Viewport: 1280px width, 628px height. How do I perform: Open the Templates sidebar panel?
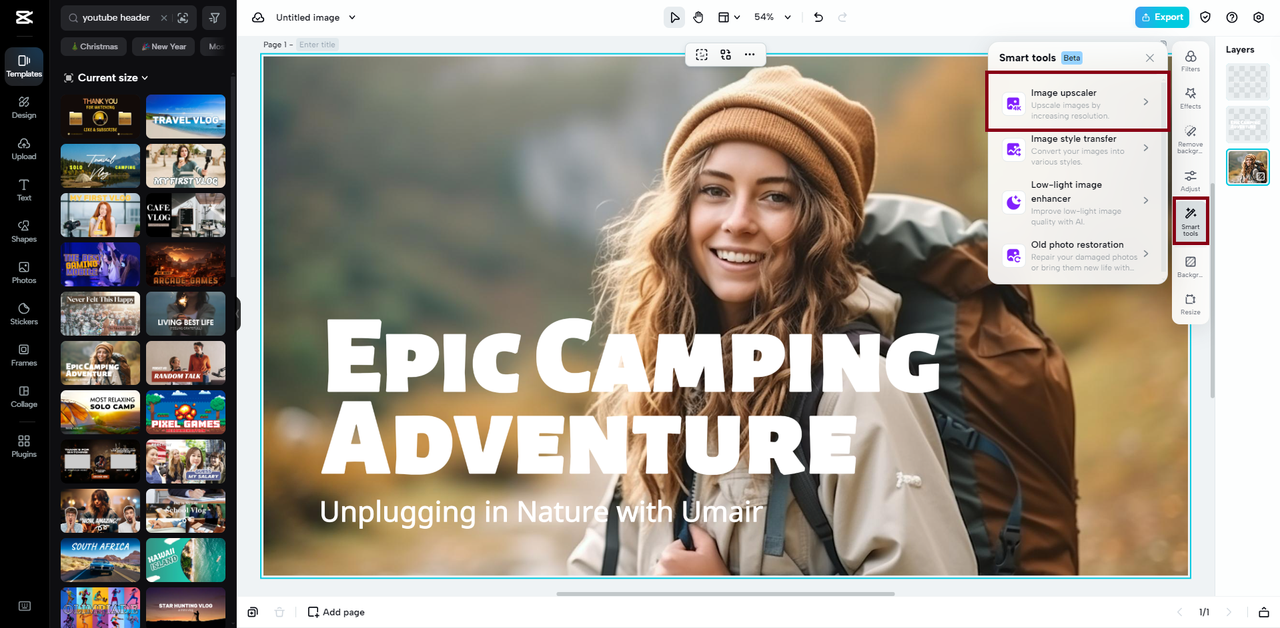24,66
